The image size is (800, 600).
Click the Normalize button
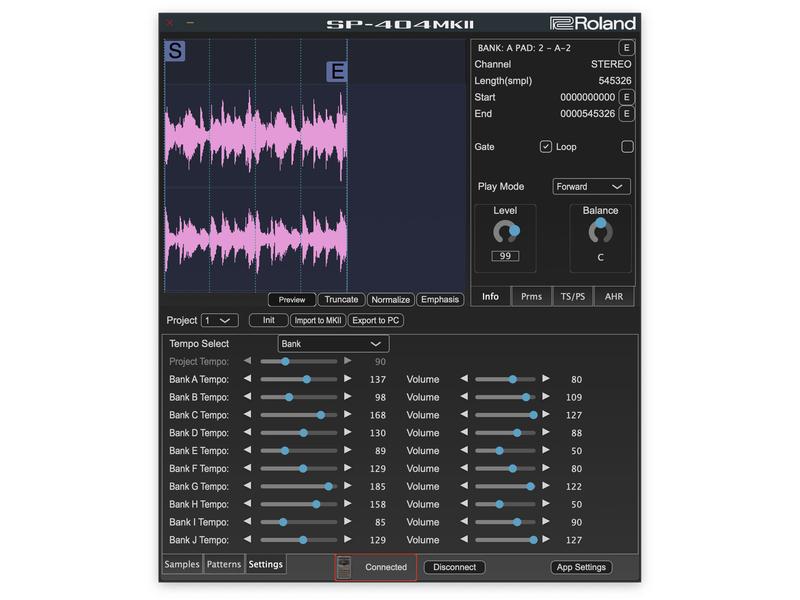coord(390,300)
